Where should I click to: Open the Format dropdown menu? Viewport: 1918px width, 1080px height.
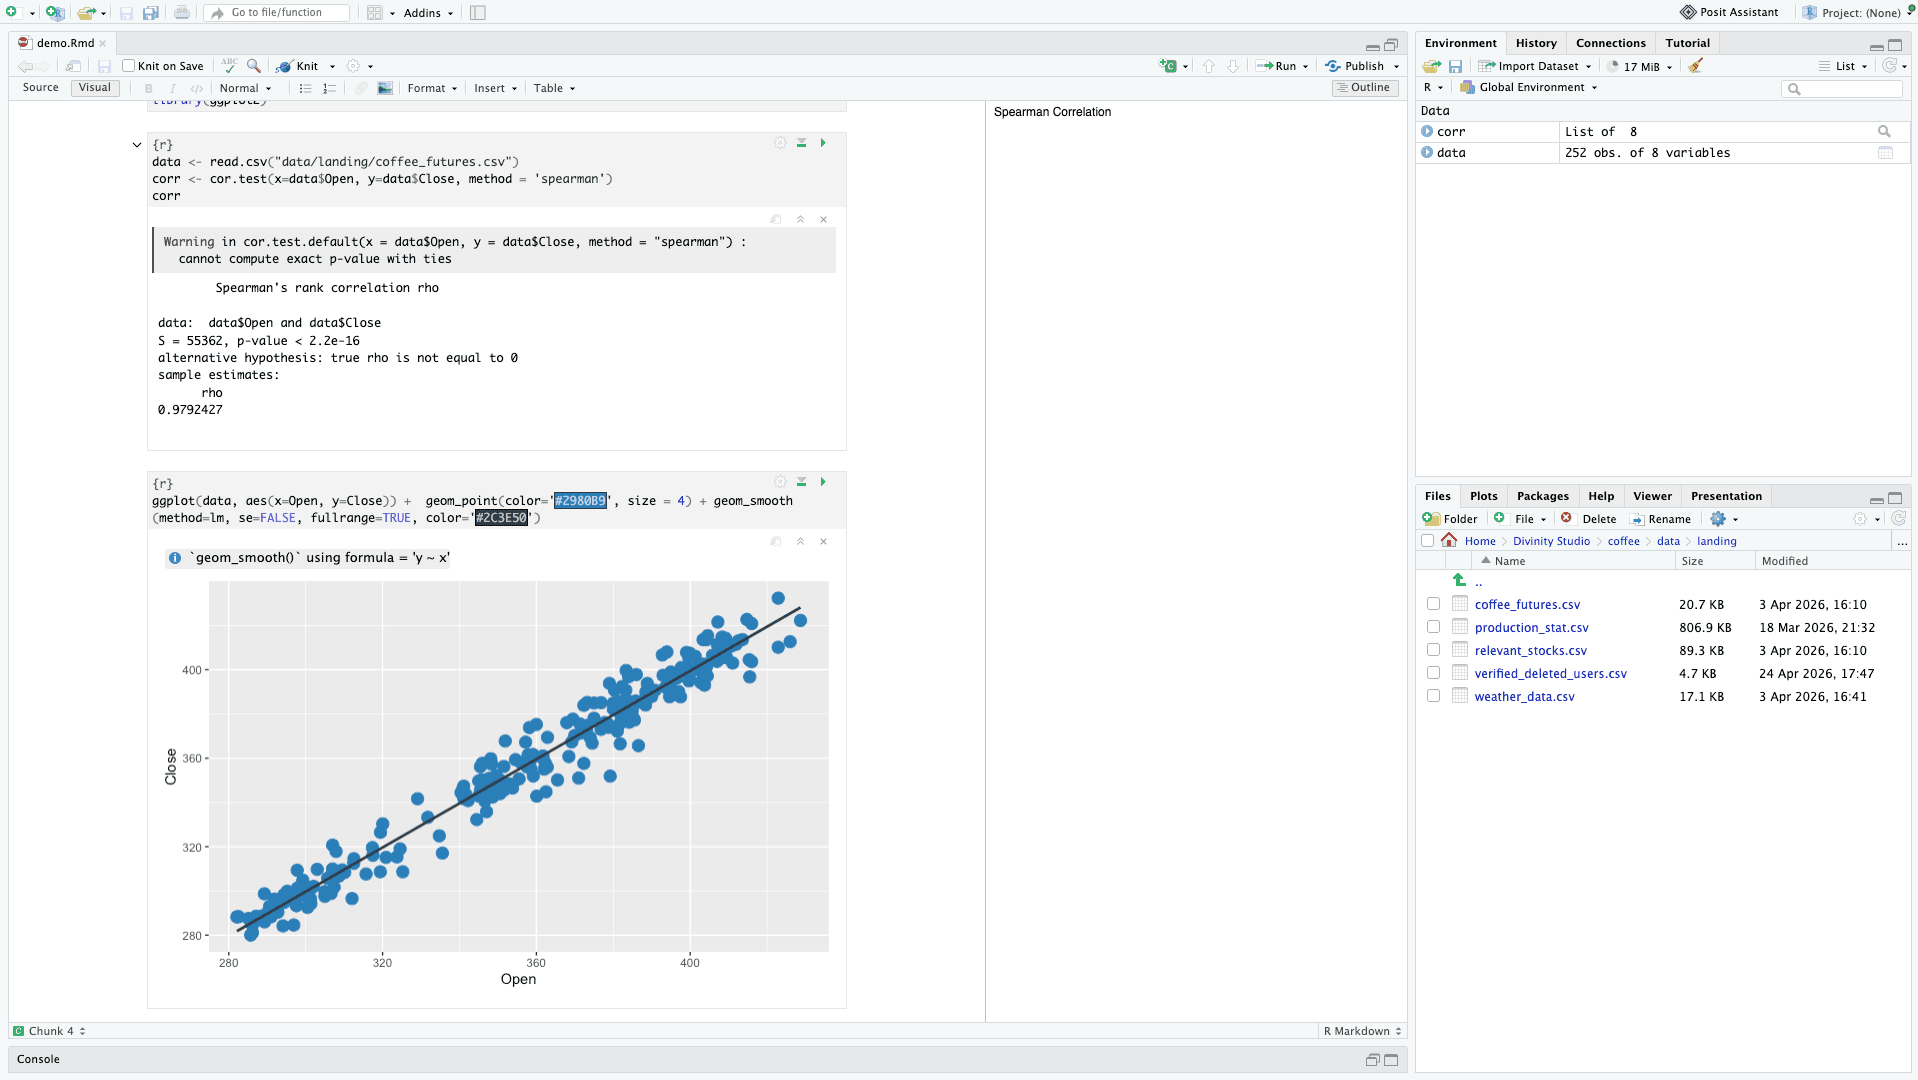tap(432, 88)
